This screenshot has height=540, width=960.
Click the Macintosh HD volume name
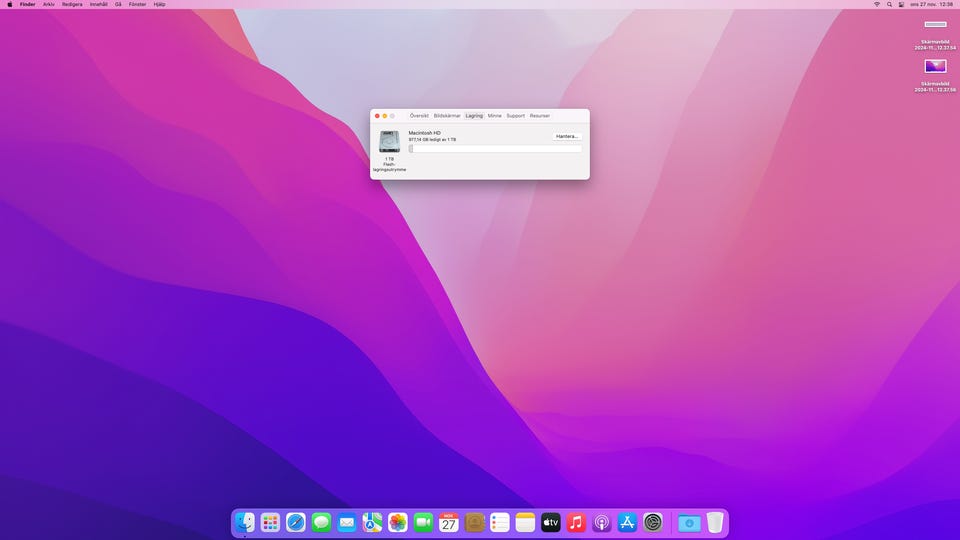click(424, 133)
